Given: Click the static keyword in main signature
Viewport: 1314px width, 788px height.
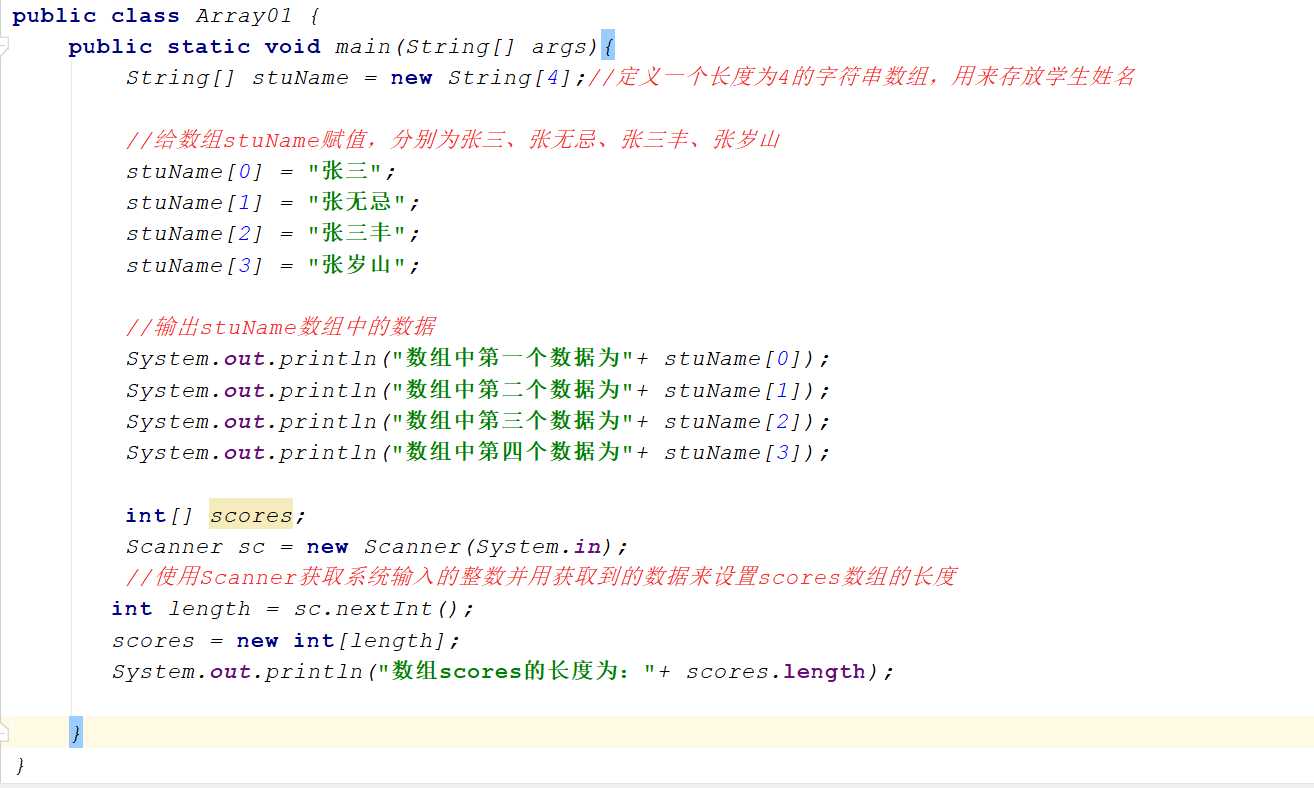Looking at the screenshot, I should [209, 47].
